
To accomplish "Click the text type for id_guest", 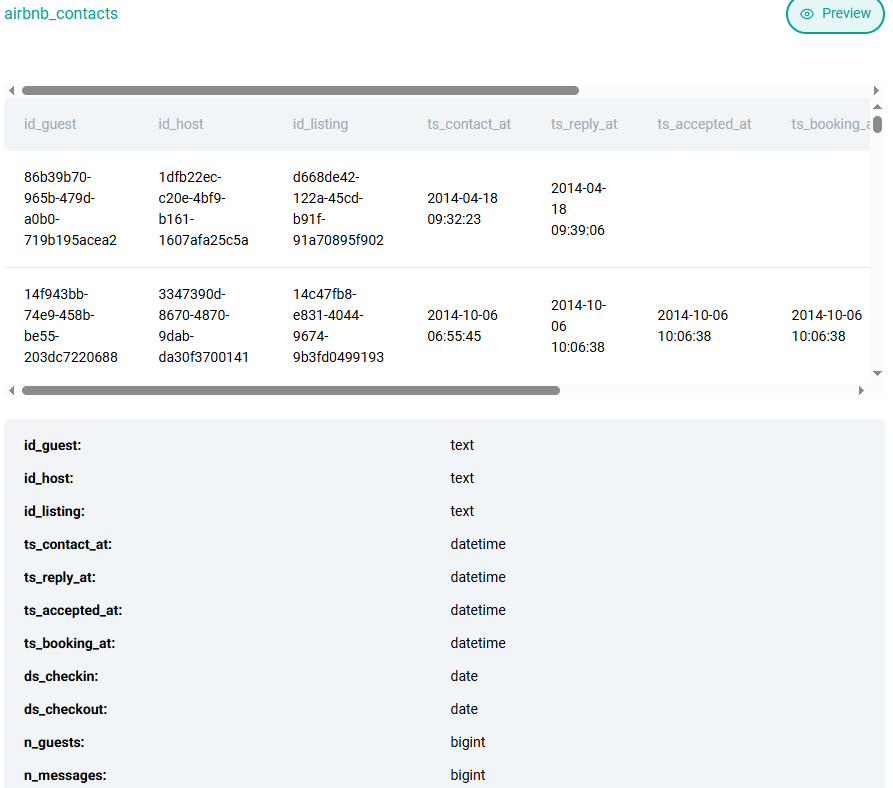I will click(462, 445).
